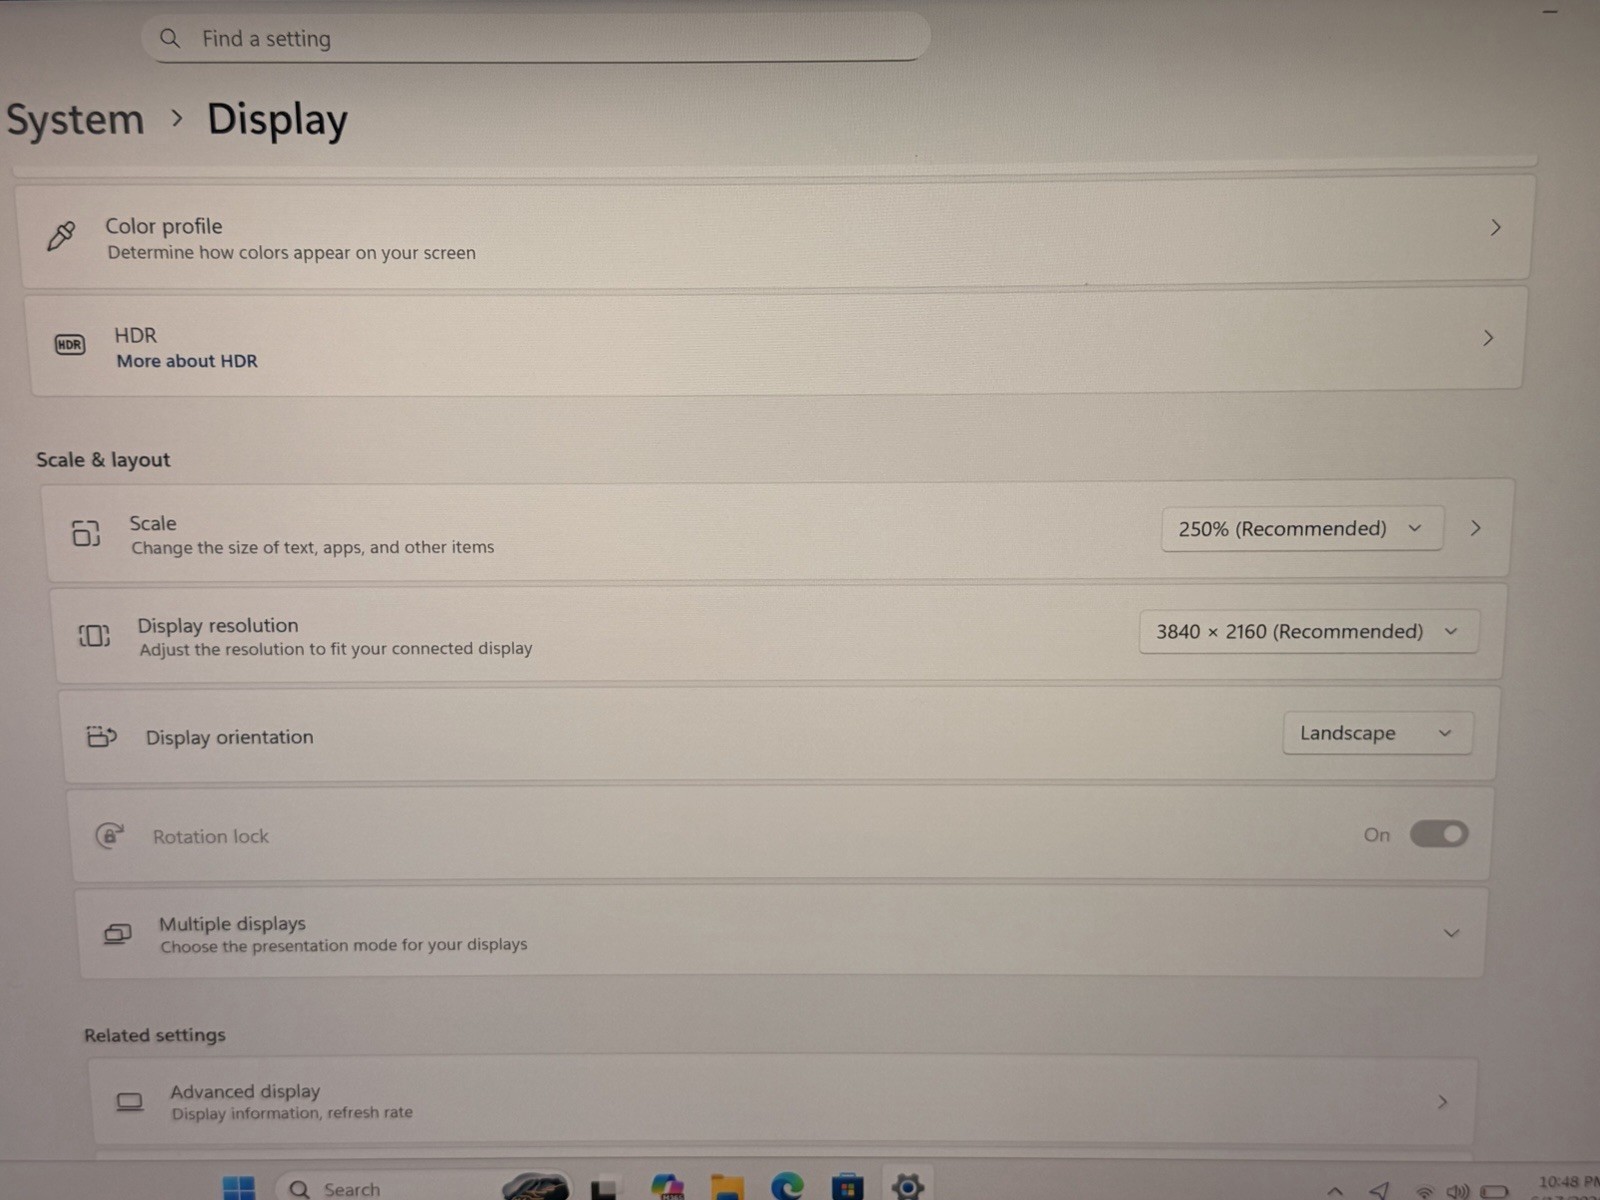Open the Color profile page chevron
The image size is (1600, 1200).
point(1495,228)
